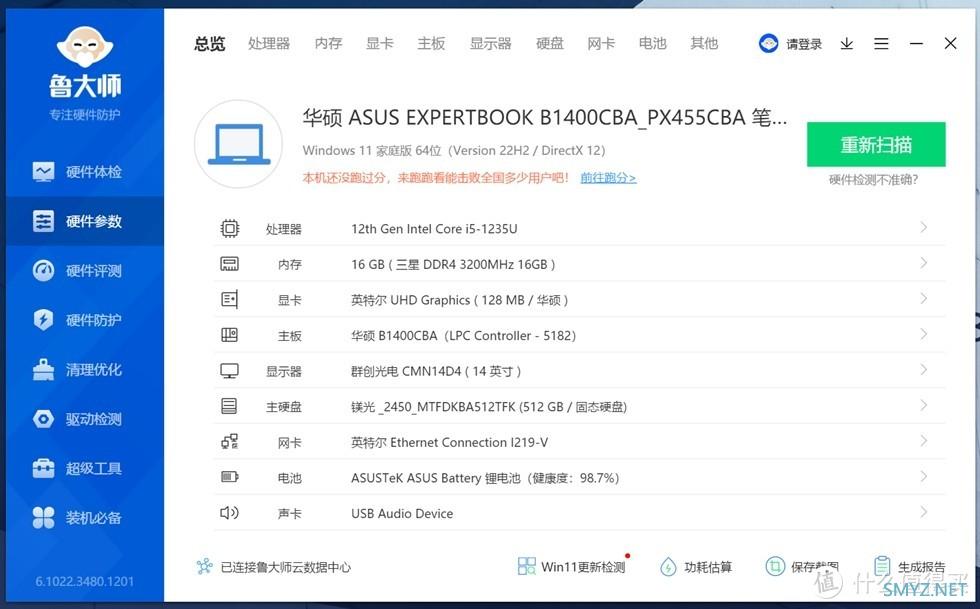
Task: Expand the 主板 row chevron
Action: coord(923,334)
